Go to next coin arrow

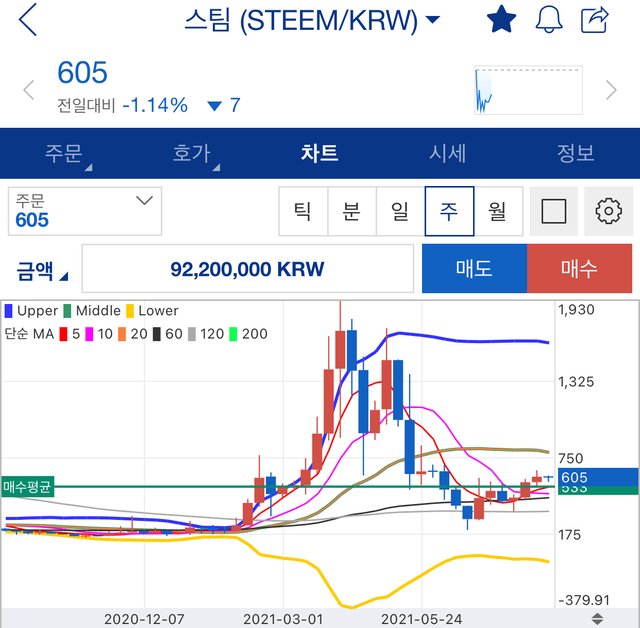tap(611, 90)
